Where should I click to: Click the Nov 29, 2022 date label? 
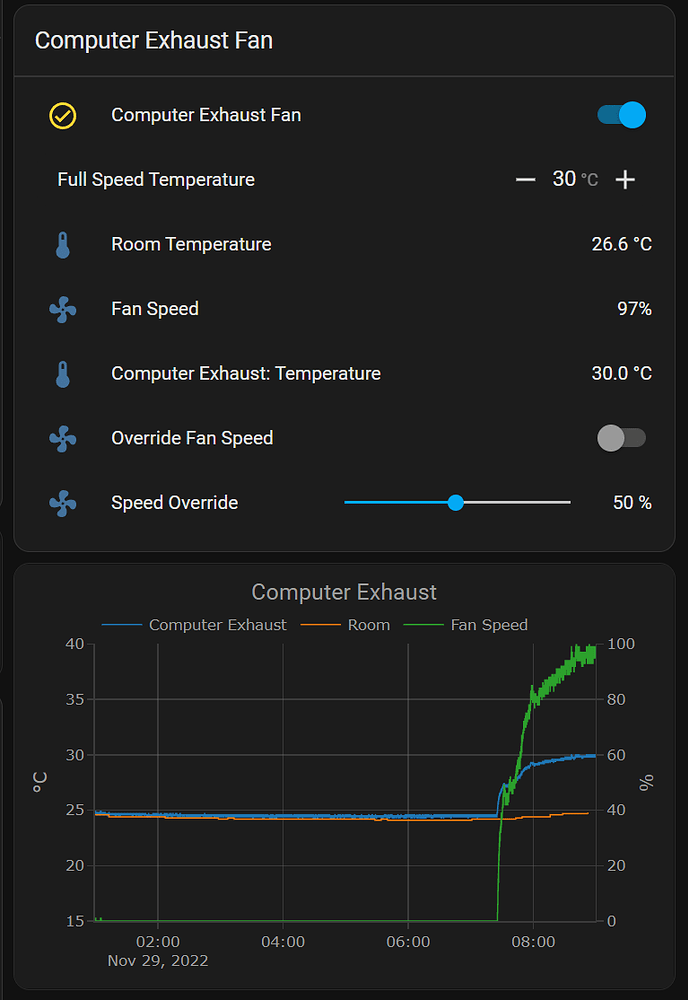[158, 961]
